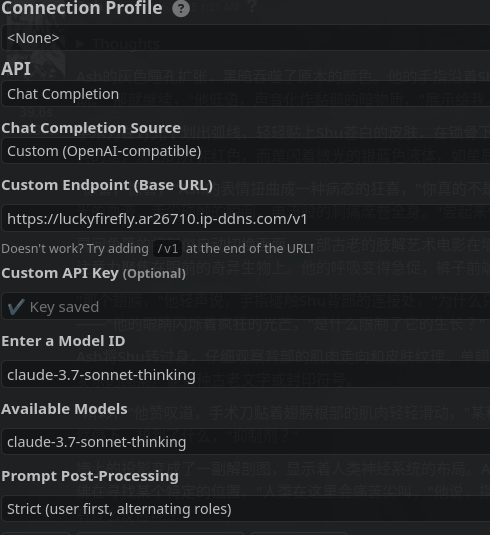Click the faint question mark behind the panel
The height and width of the screenshot is (535, 490).
pyautogui.click(x=252, y=6)
